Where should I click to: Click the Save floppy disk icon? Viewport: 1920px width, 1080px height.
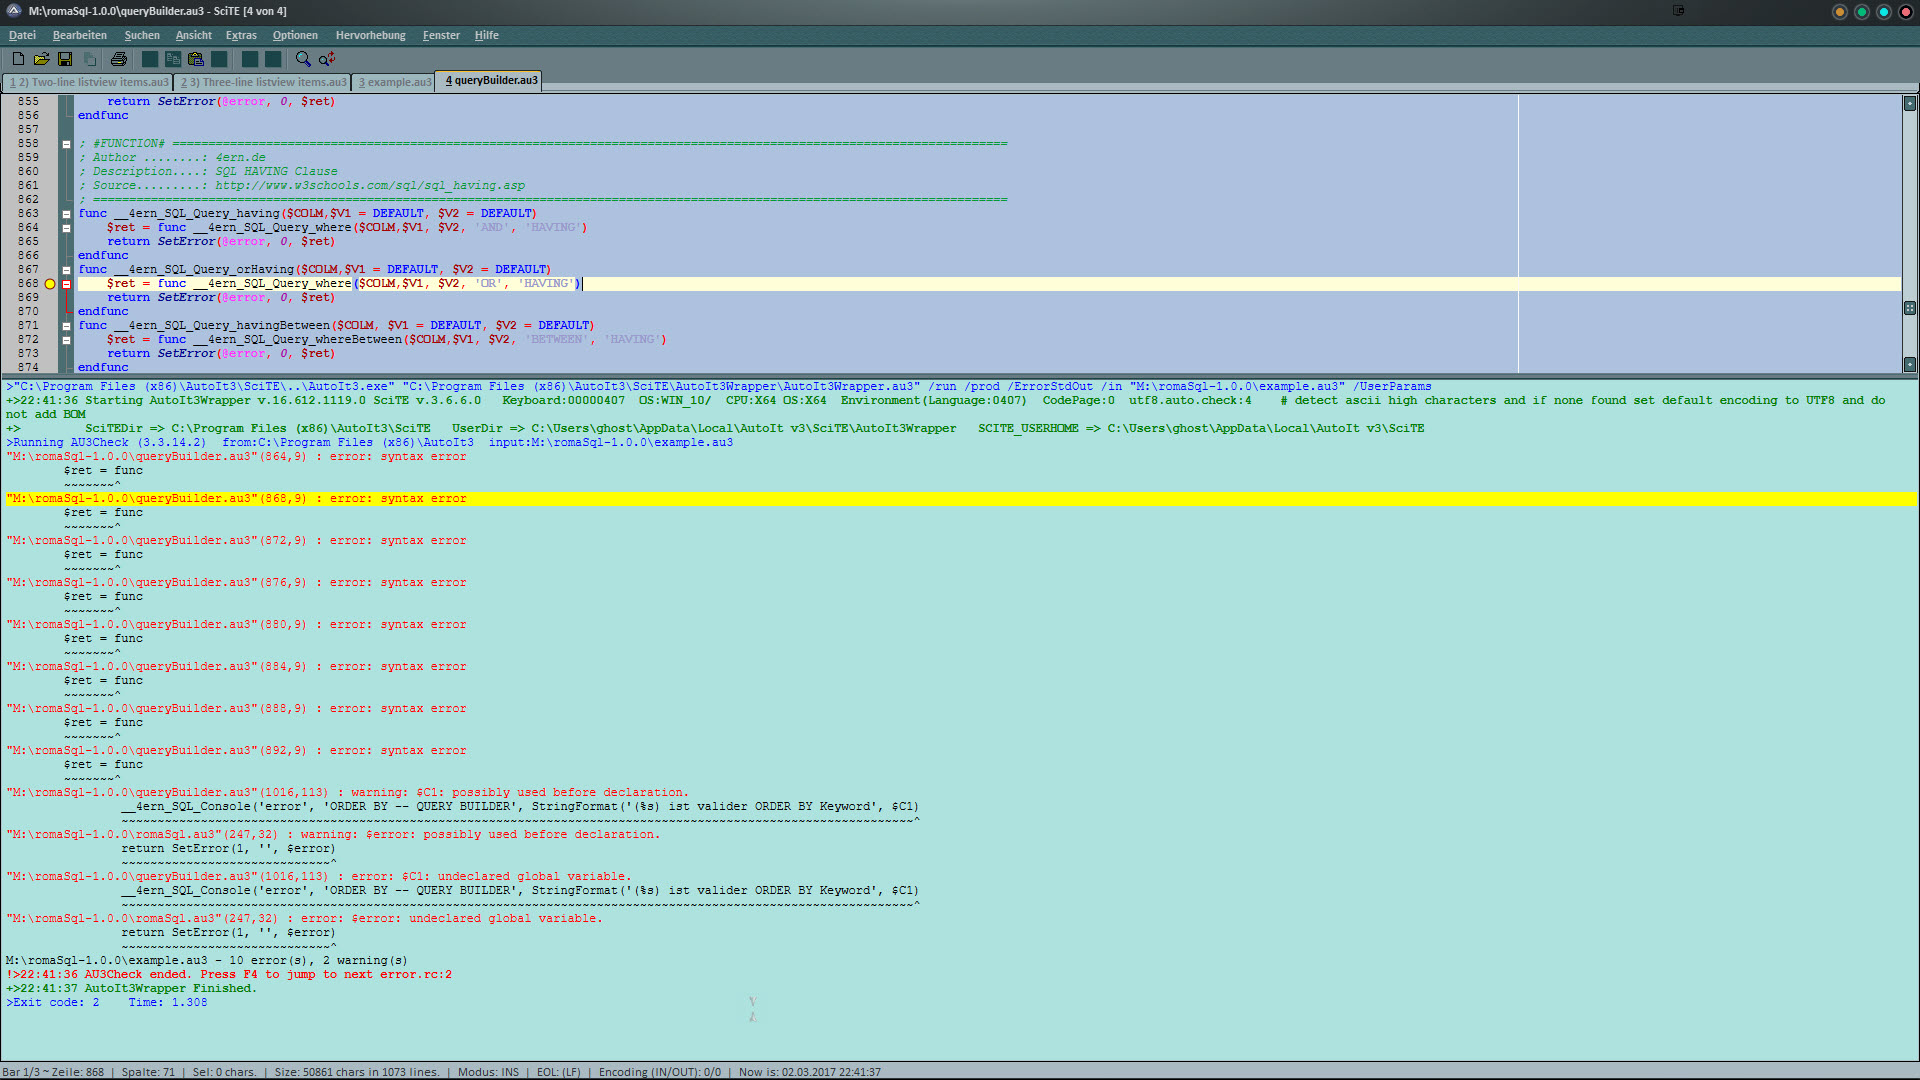click(x=65, y=59)
